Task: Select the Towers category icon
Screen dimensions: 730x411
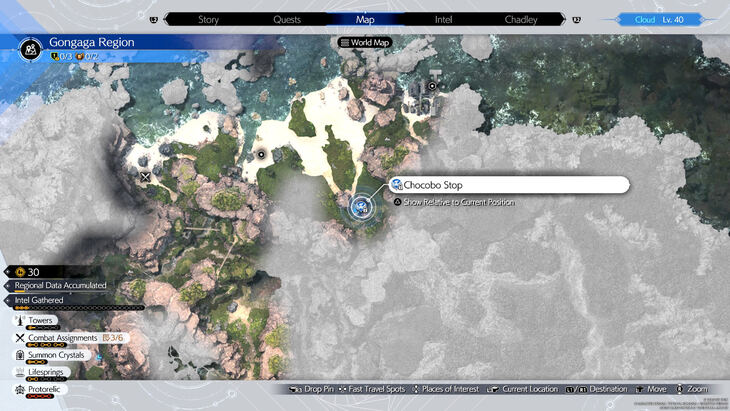Action: coord(19,319)
